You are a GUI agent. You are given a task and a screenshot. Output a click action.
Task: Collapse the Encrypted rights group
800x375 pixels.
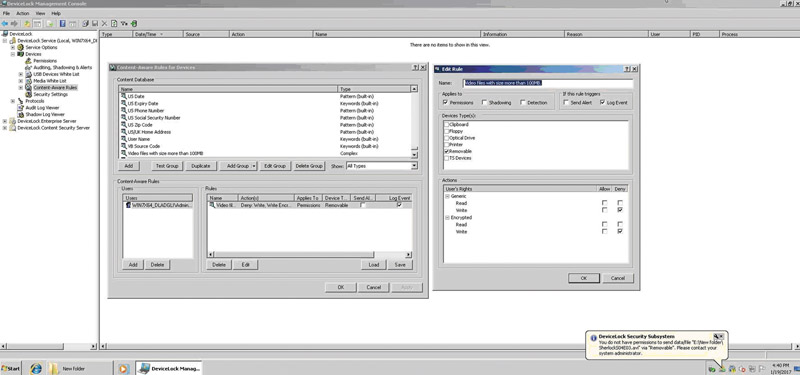pyautogui.click(x=447, y=217)
